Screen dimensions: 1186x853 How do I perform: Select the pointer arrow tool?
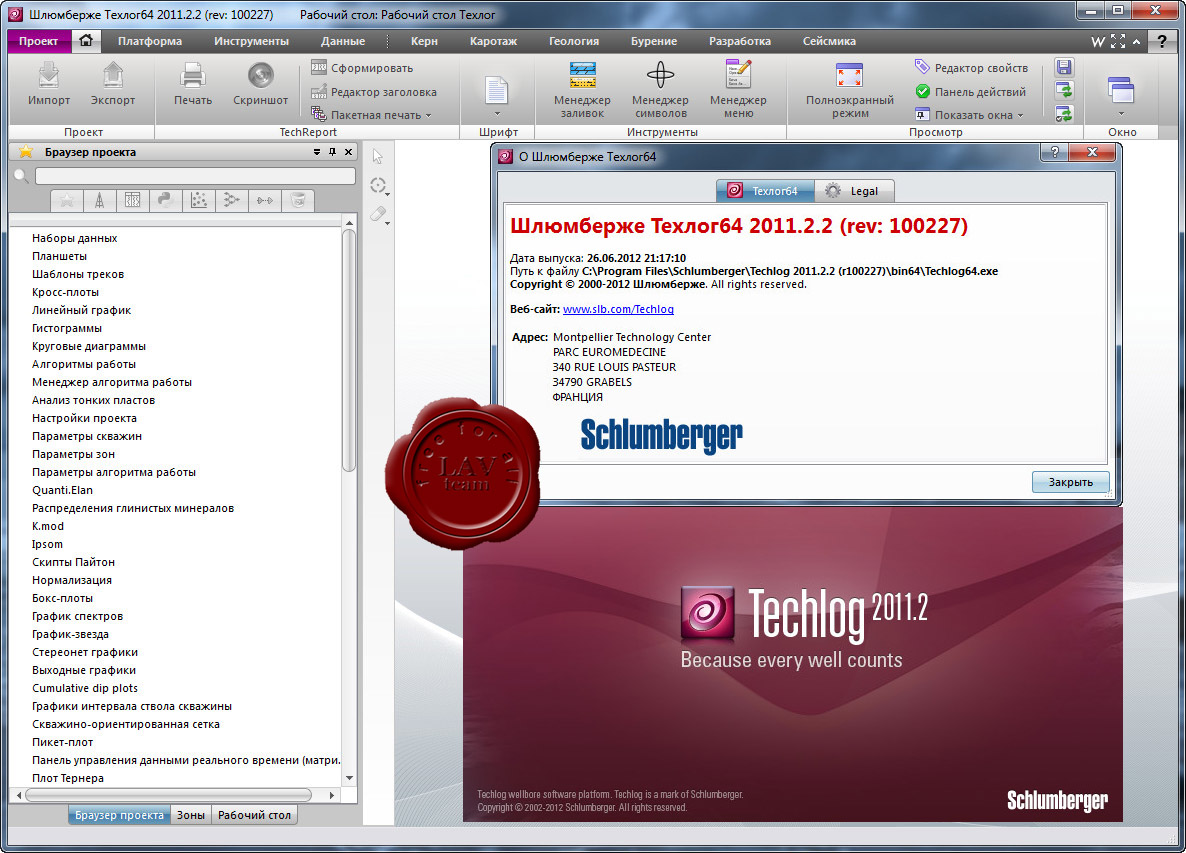coord(377,157)
